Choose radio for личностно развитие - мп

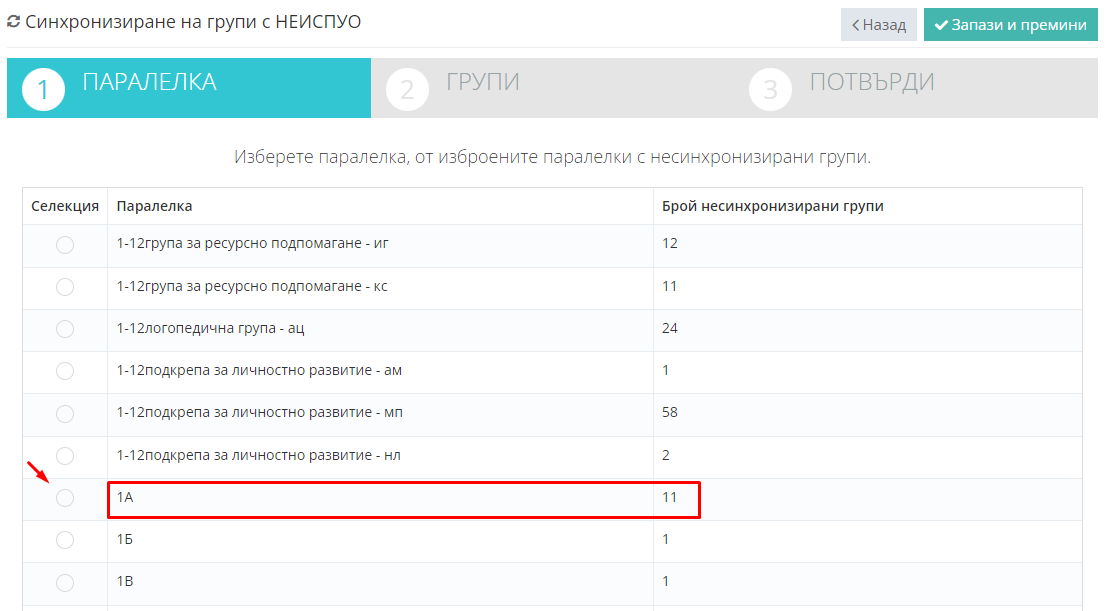(65, 413)
